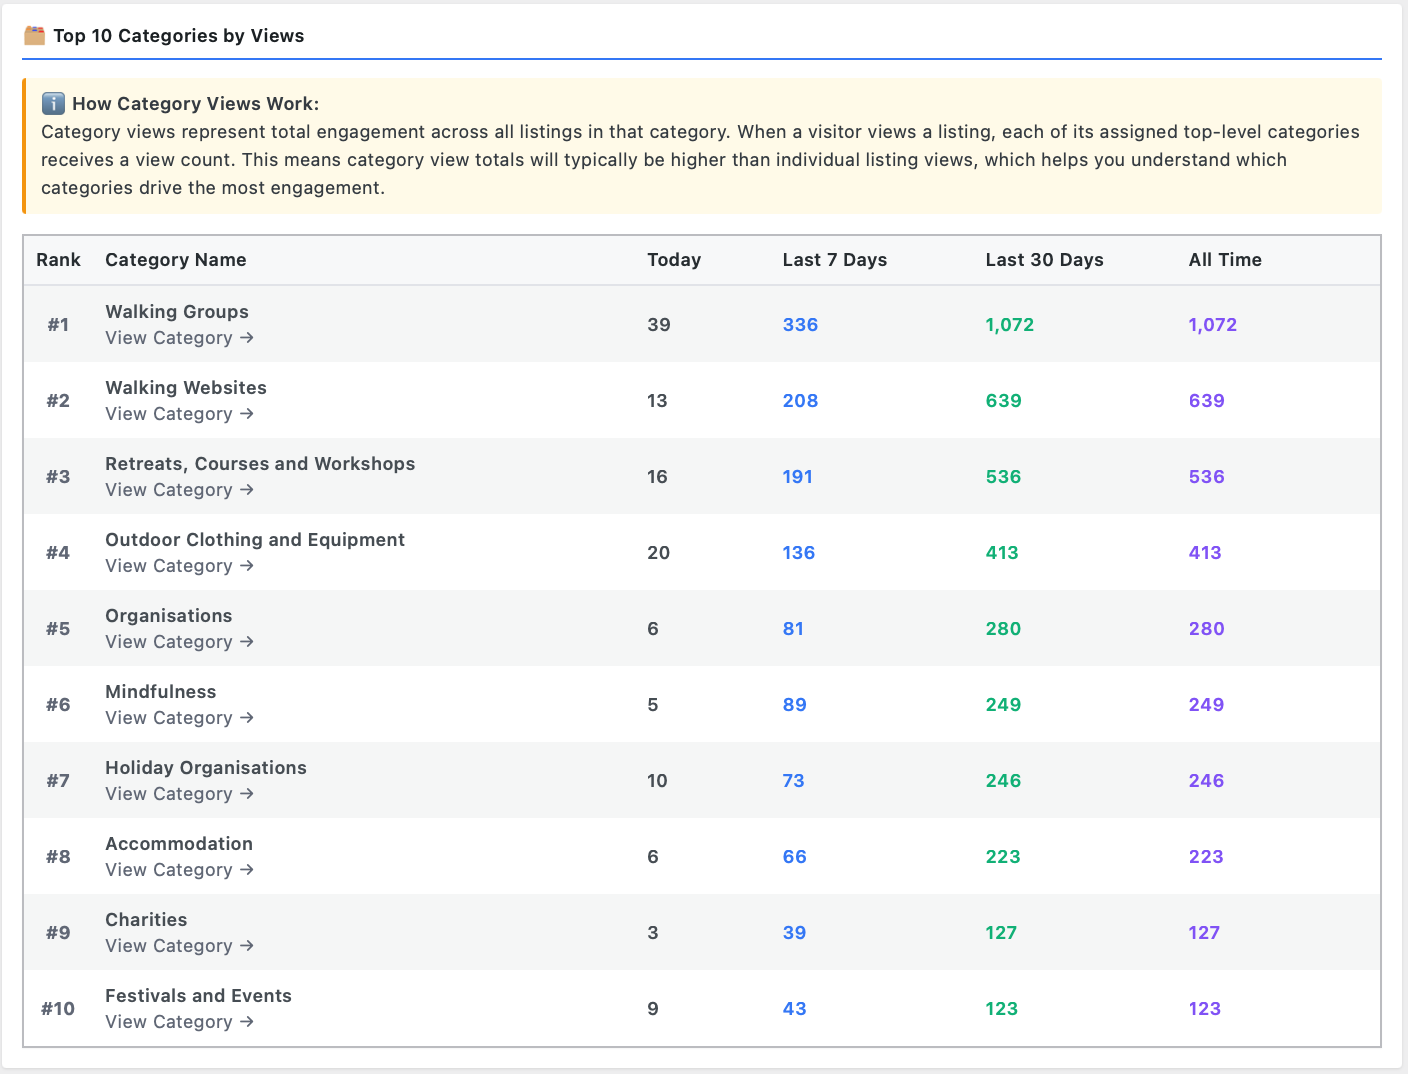
Task: Click the Last 7 Days column header
Action: point(834,260)
